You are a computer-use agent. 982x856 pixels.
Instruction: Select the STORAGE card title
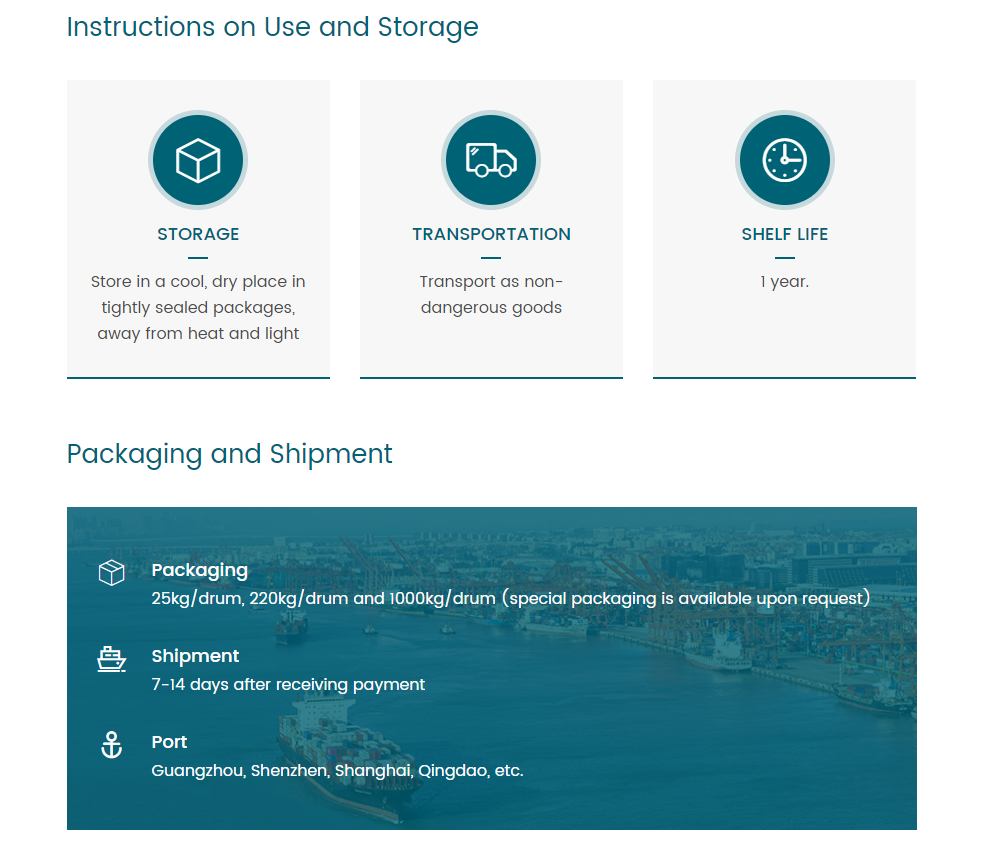click(x=198, y=234)
